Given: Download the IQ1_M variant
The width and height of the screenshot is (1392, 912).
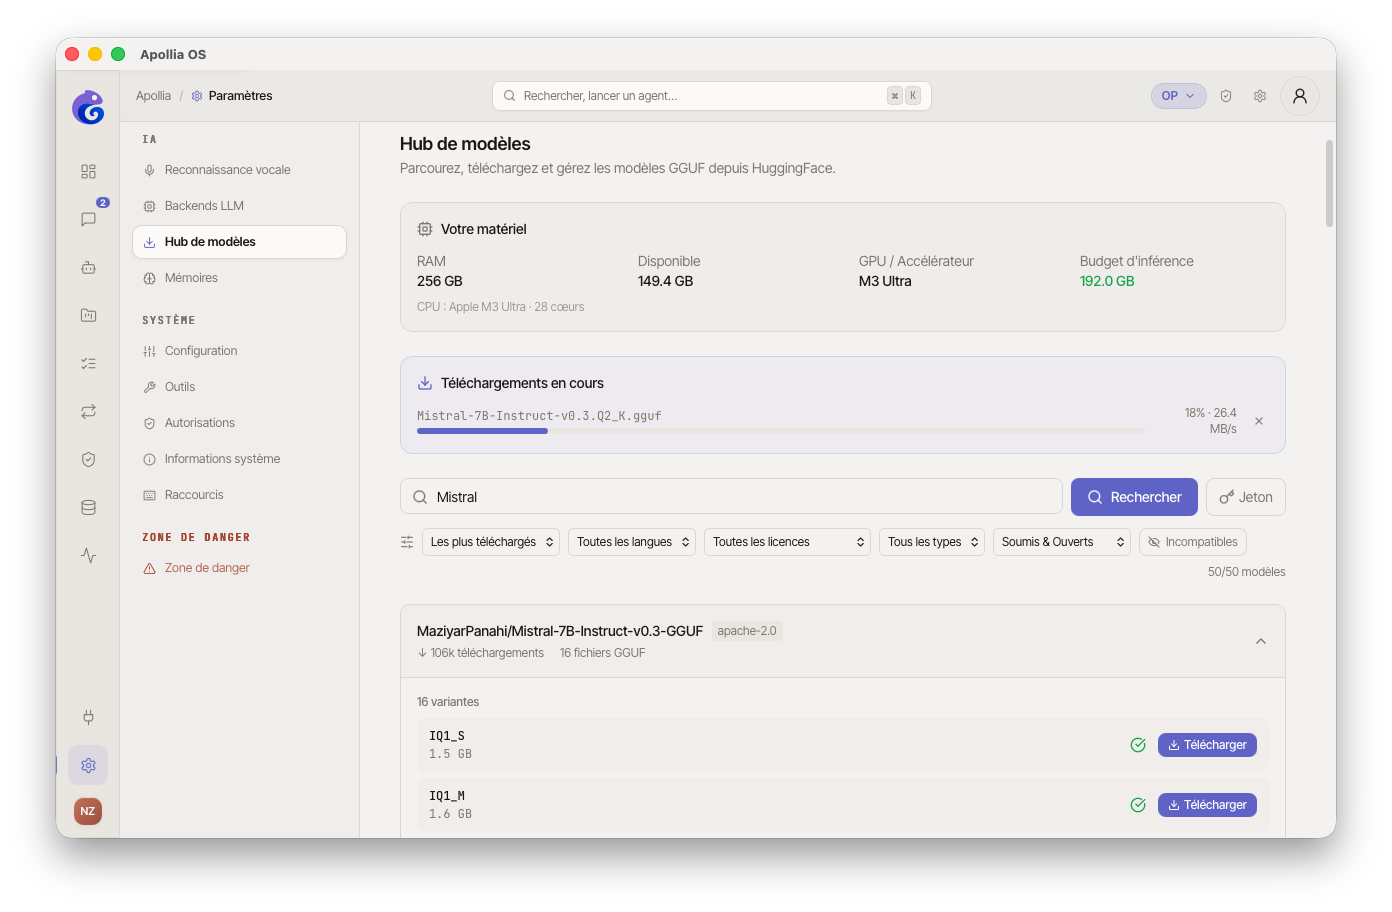Looking at the screenshot, I should 1207,805.
